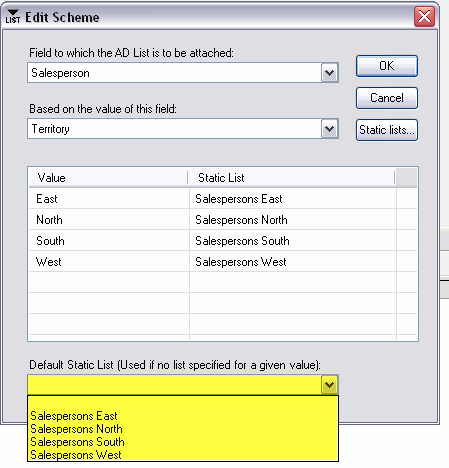
Task: Pick Salespersons West in the dropdown list
Action: pyautogui.click(x=76, y=455)
